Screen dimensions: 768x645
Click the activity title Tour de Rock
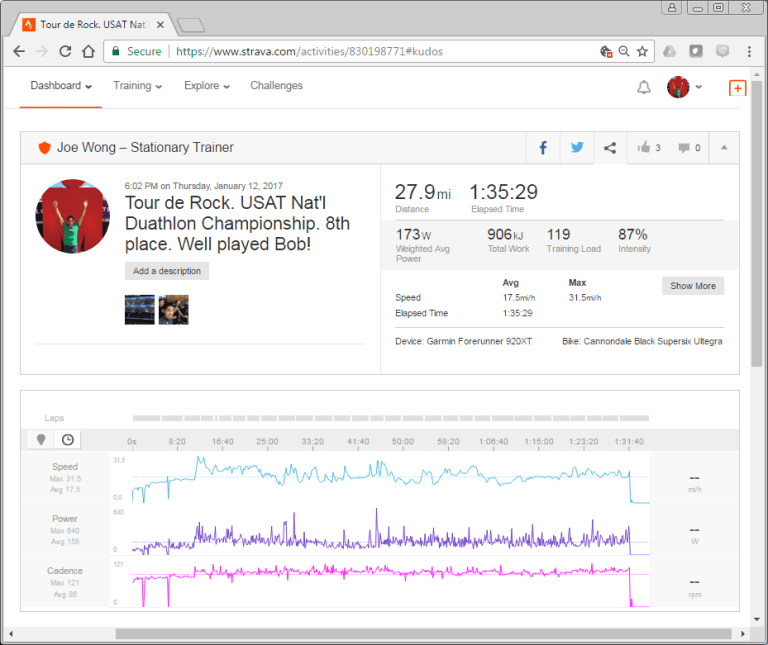pyautogui.click(x=237, y=223)
